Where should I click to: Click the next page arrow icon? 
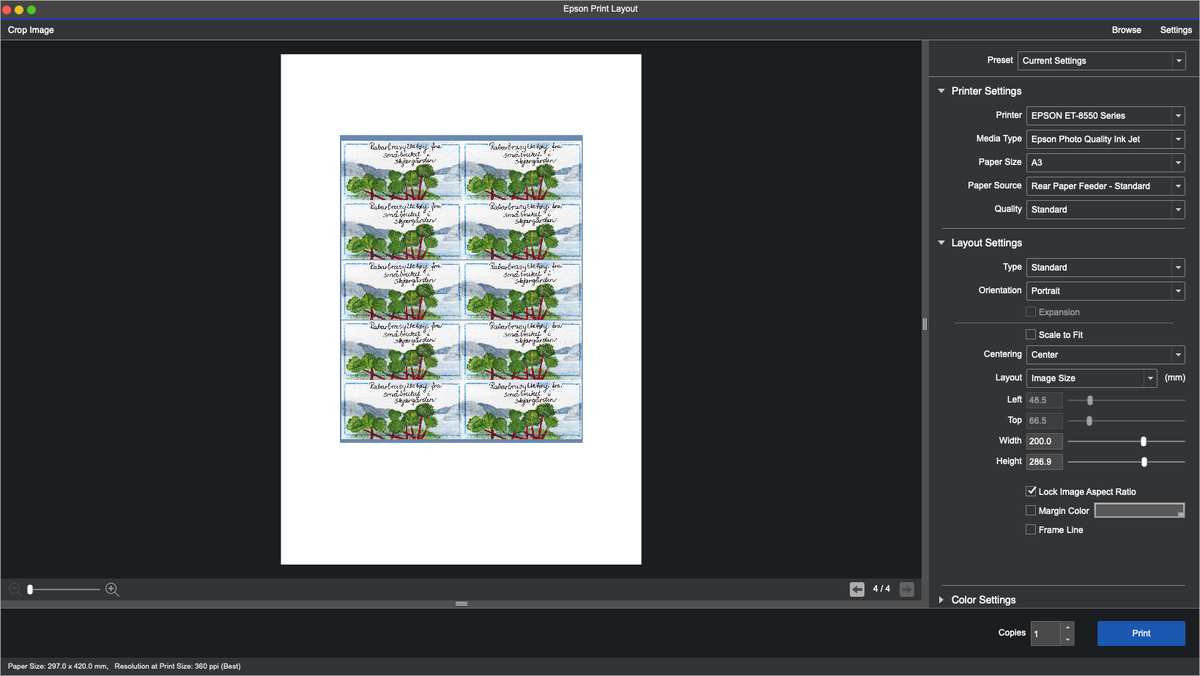(907, 589)
